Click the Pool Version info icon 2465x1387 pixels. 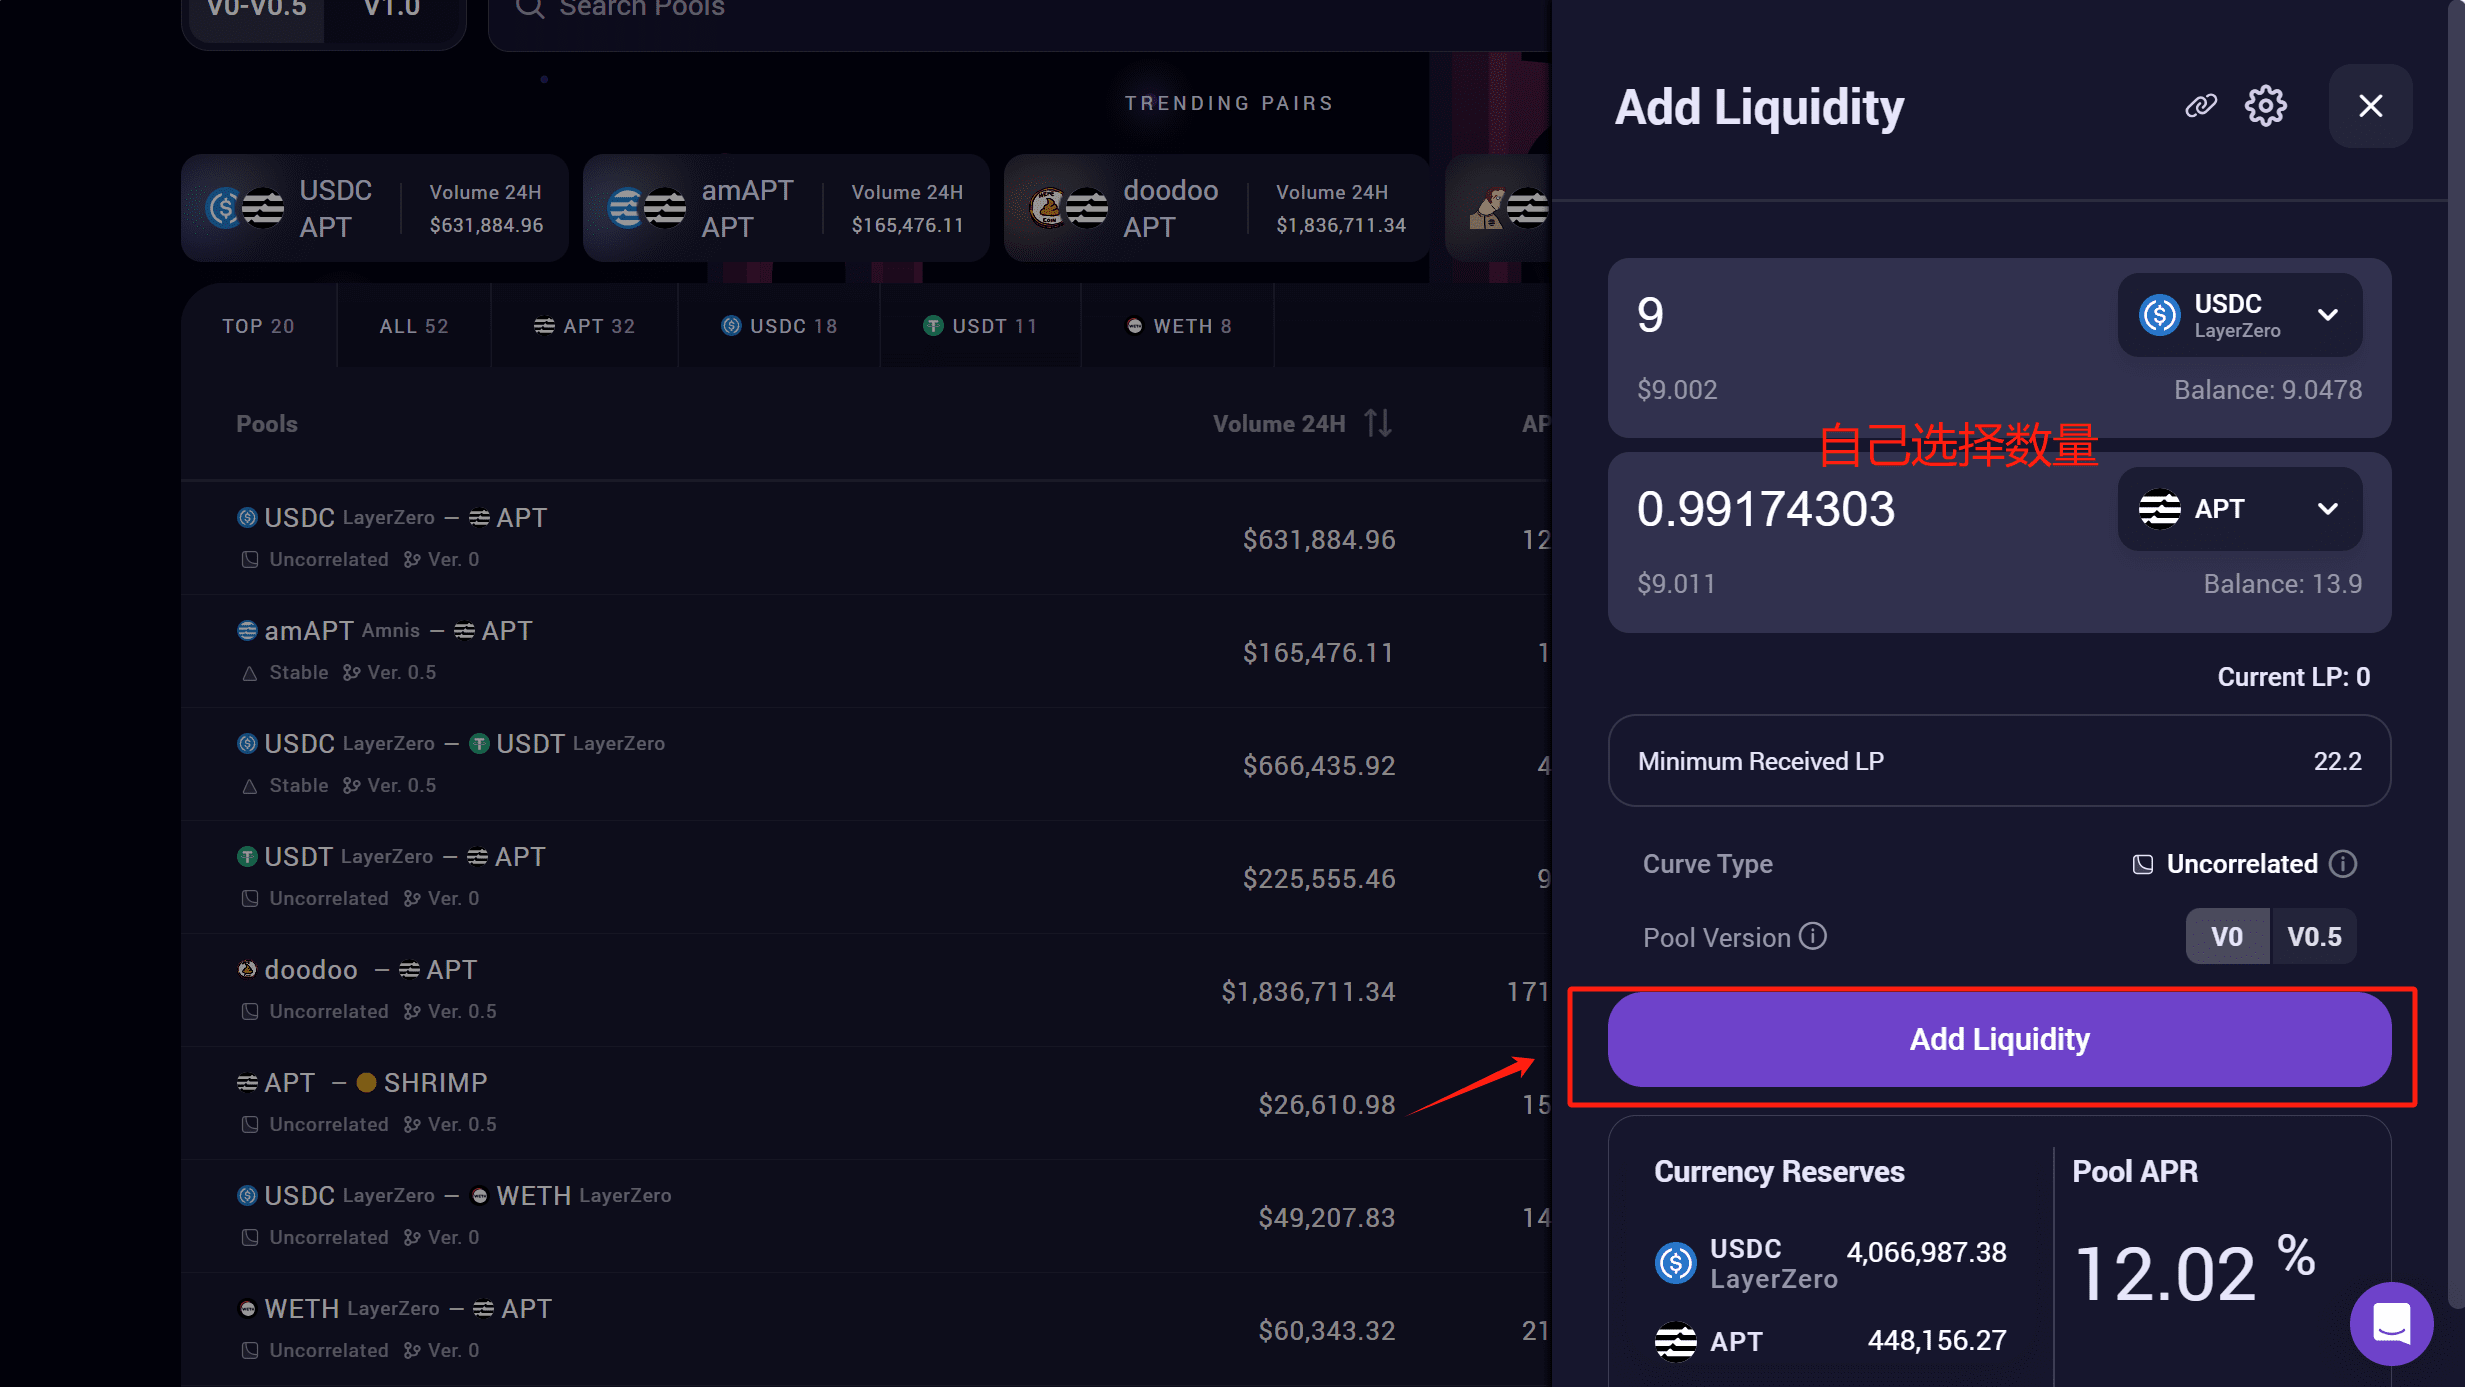[1812, 937]
